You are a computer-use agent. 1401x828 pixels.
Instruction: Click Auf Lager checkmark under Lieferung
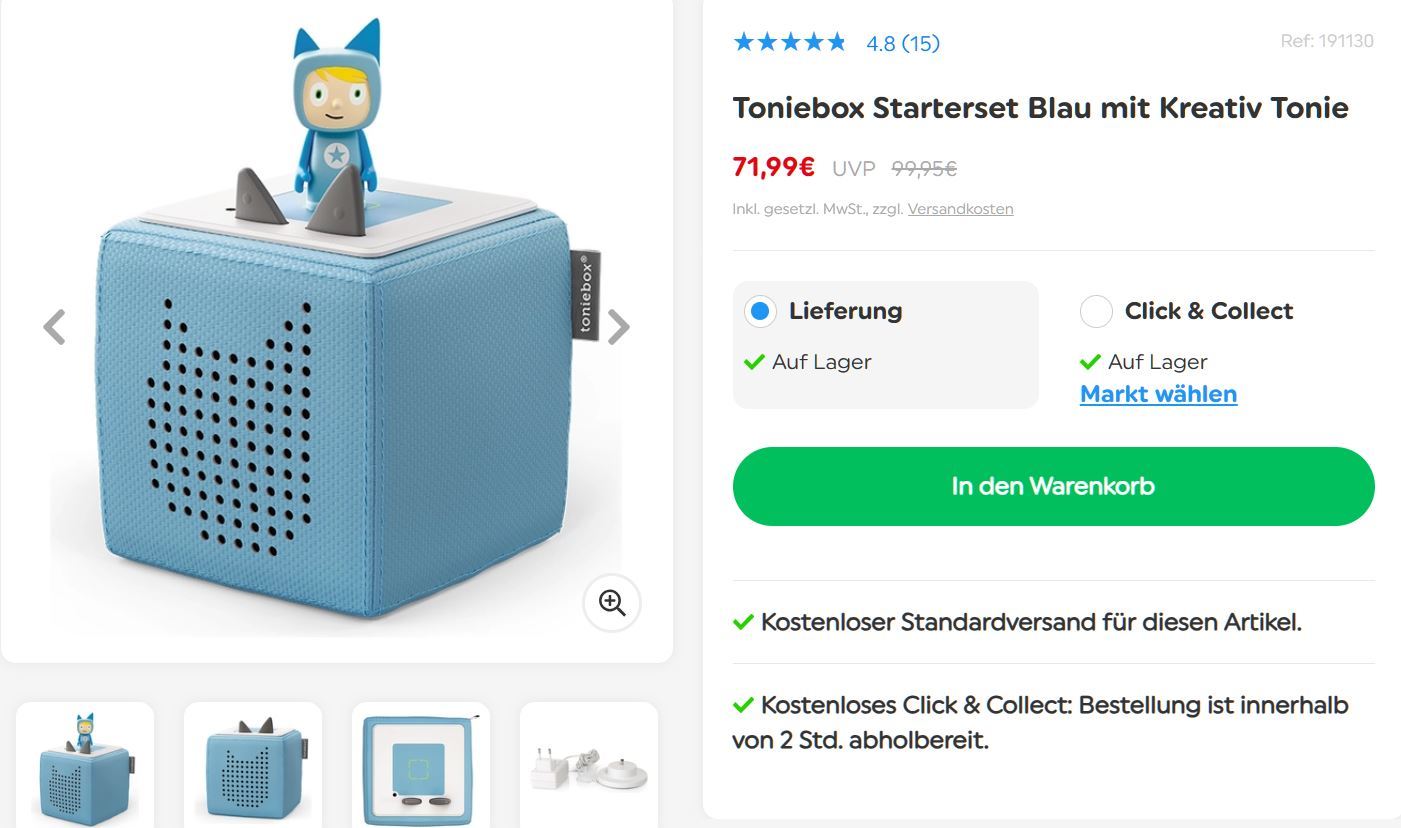click(x=754, y=362)
